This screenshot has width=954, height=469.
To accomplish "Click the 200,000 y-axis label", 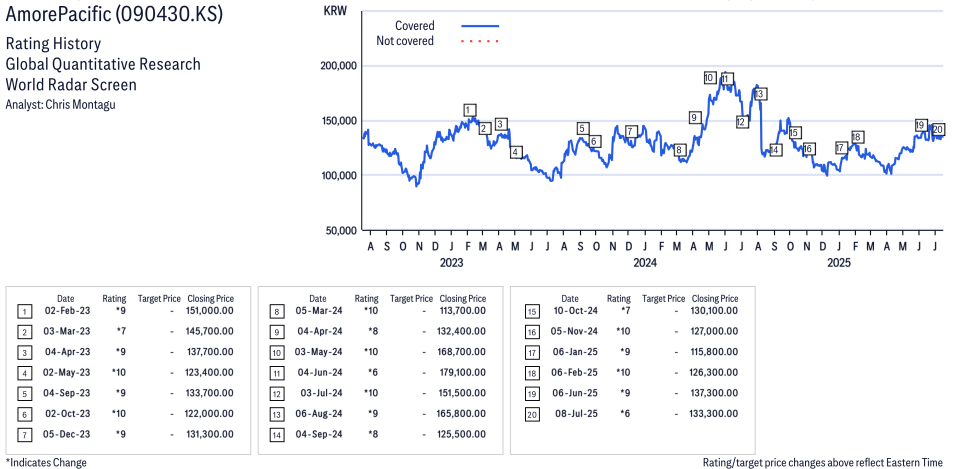I will click(x=339, y=66).
